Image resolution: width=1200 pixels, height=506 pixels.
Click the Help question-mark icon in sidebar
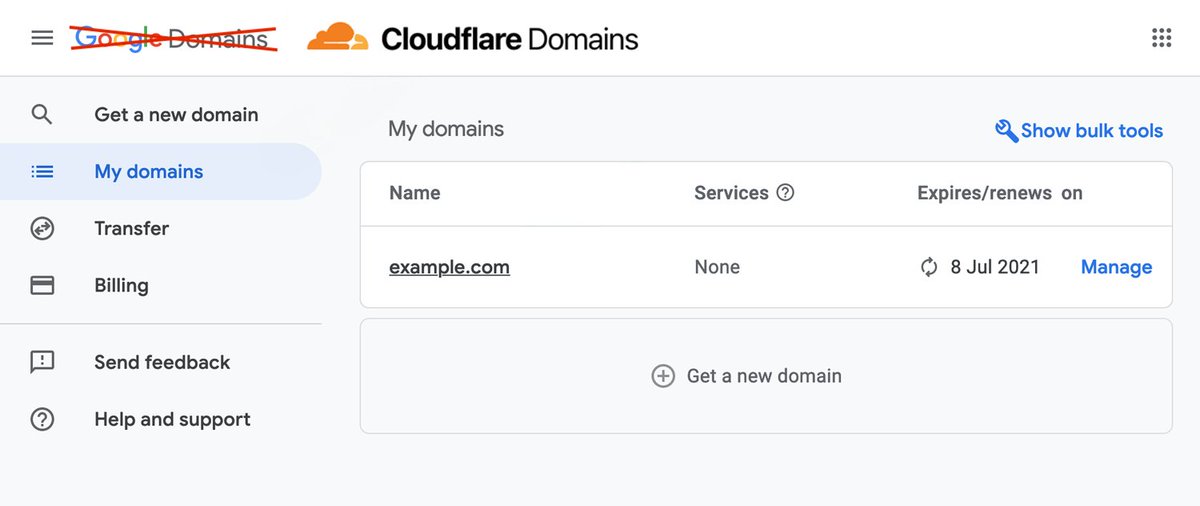[42, 419]
